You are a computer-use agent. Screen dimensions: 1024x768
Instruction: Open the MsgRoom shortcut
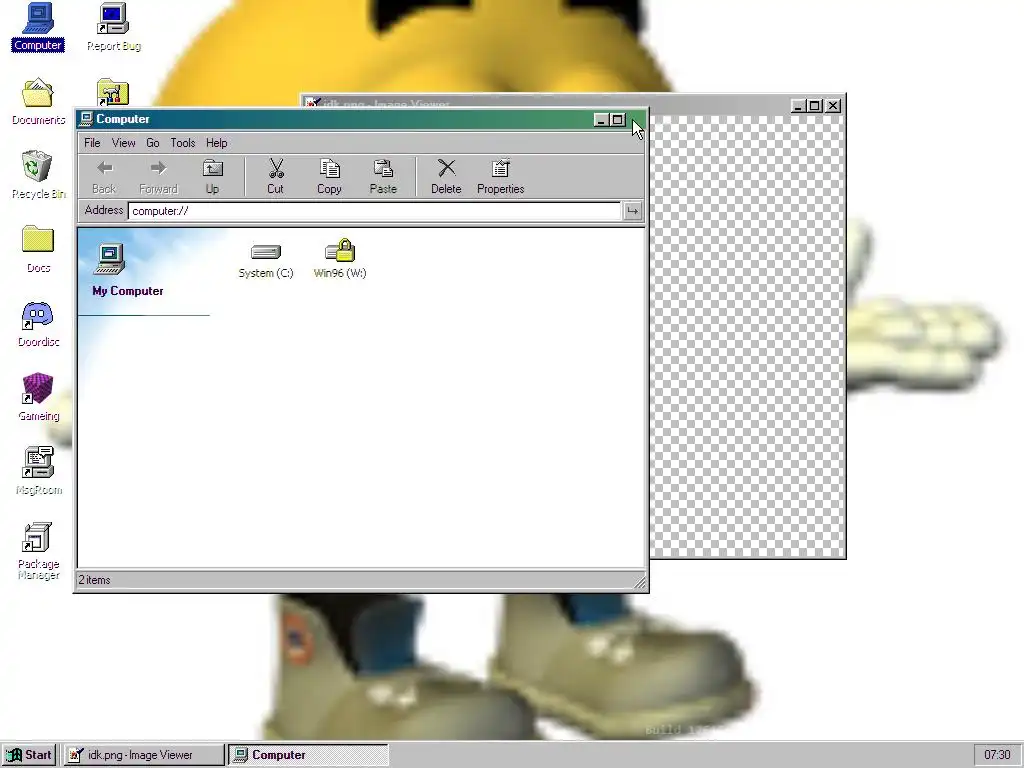coord(38,471)
